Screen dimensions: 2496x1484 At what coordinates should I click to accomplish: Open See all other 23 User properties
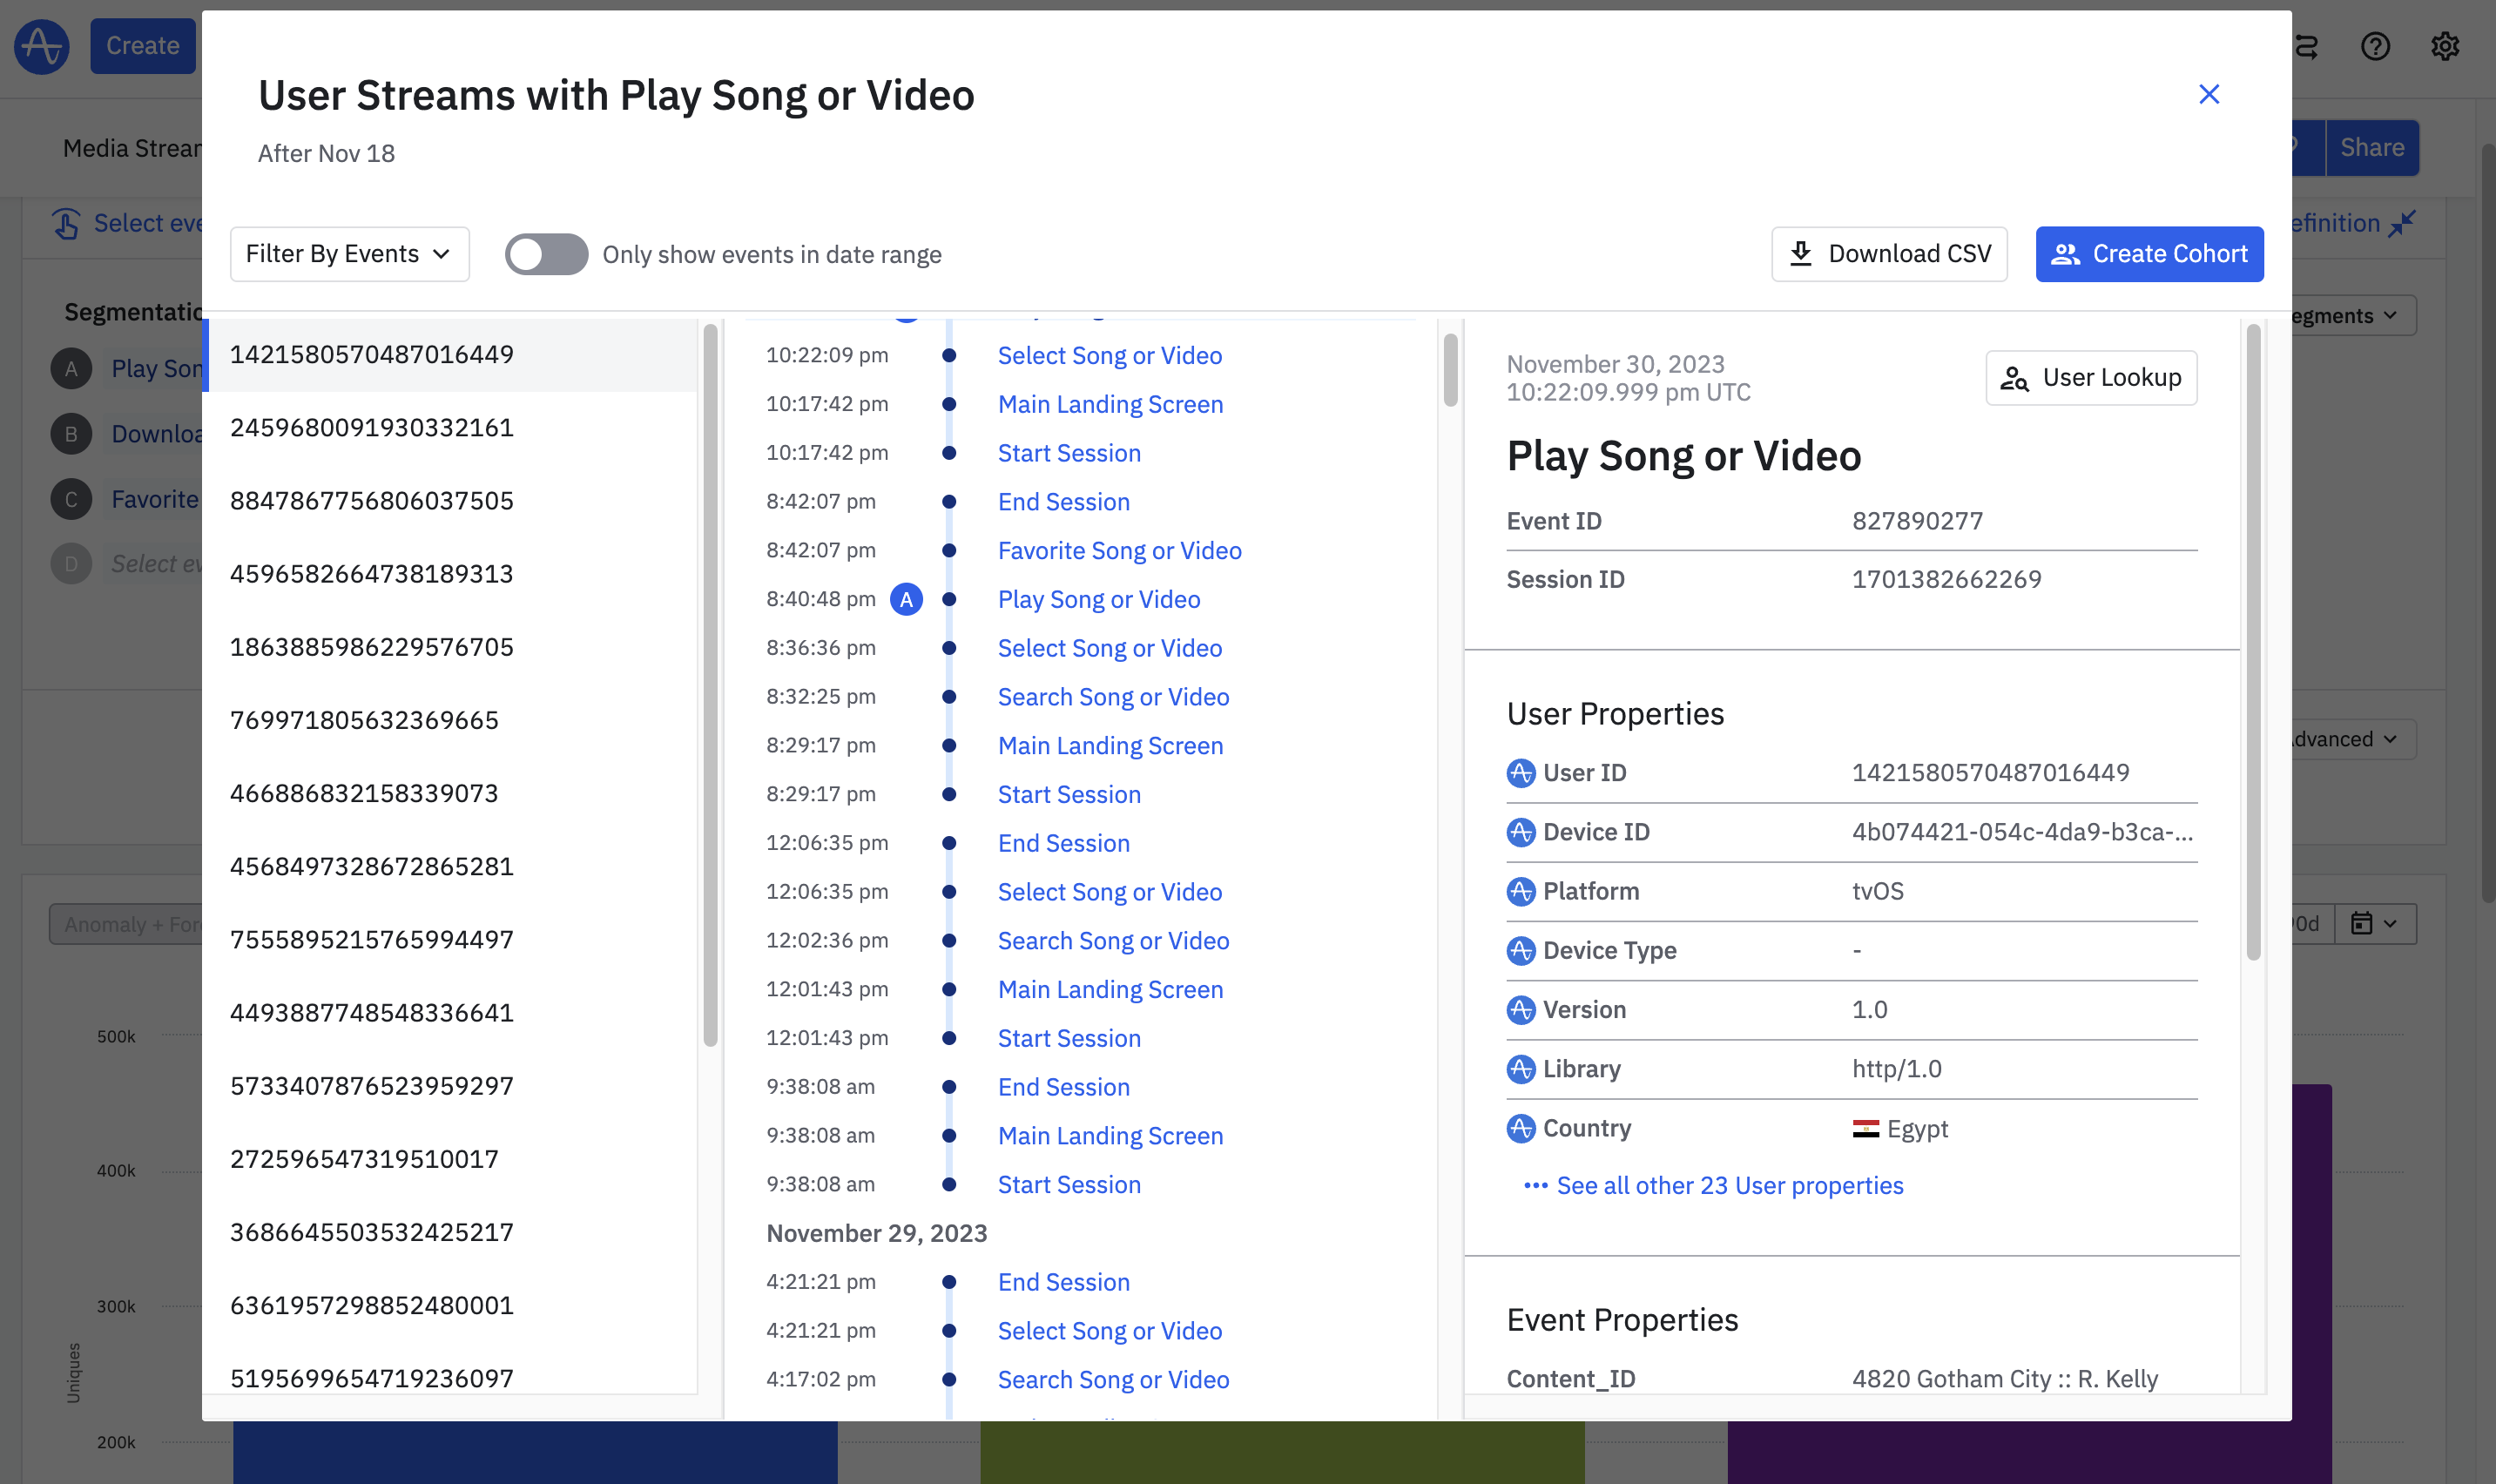coord(1729,1185)
